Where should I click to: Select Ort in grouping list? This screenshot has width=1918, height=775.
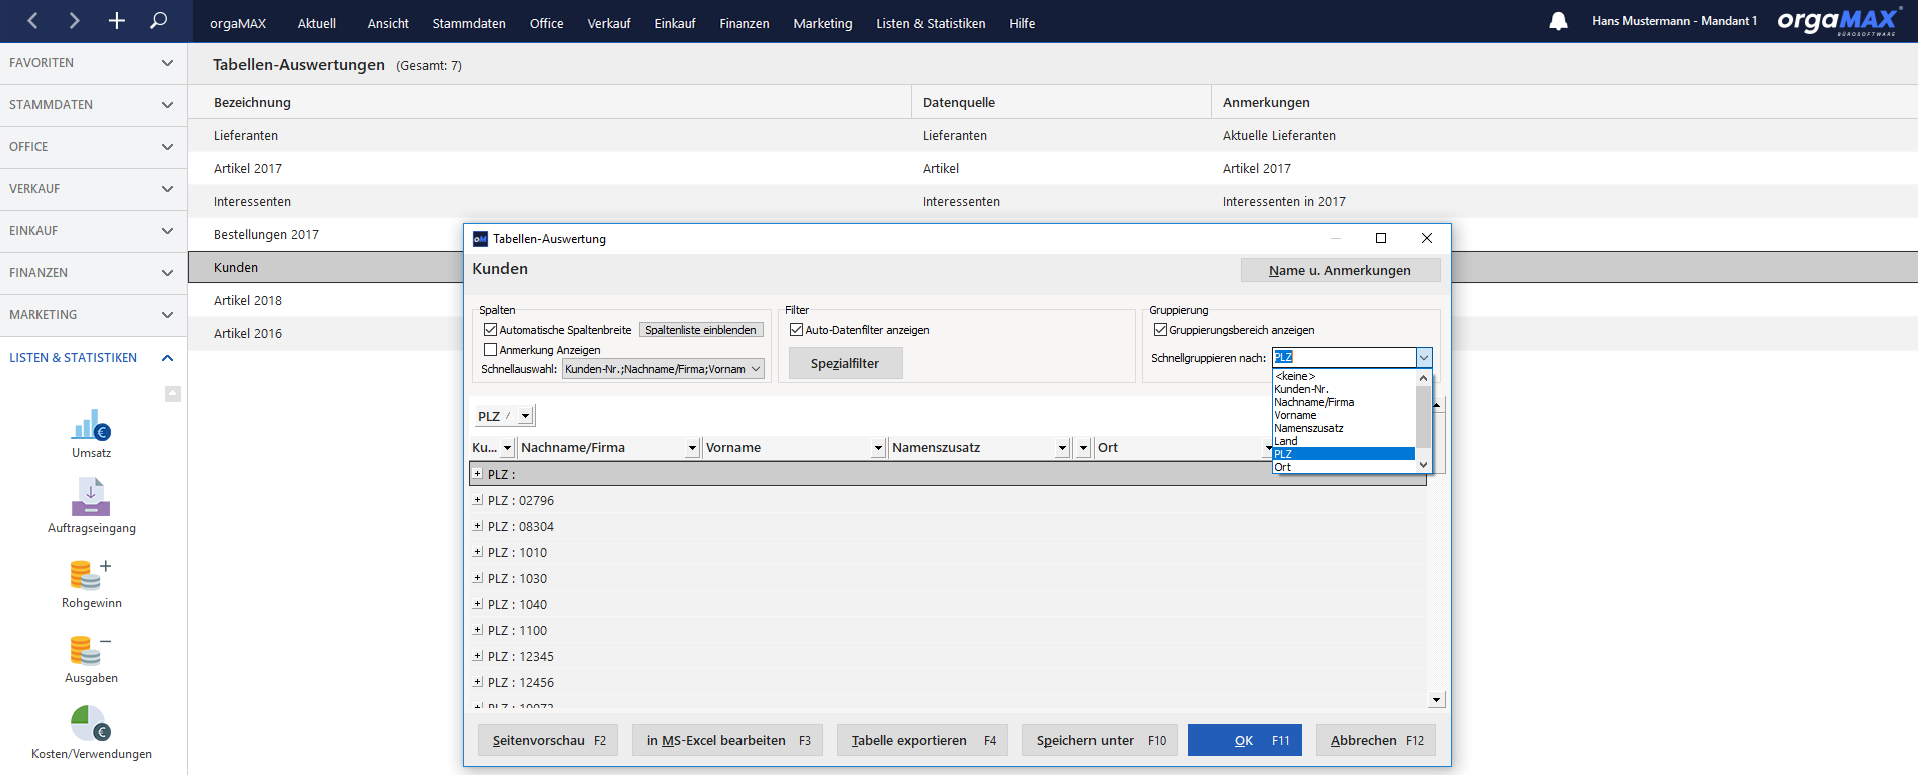pyautogui.click(x=1343, y=467)
